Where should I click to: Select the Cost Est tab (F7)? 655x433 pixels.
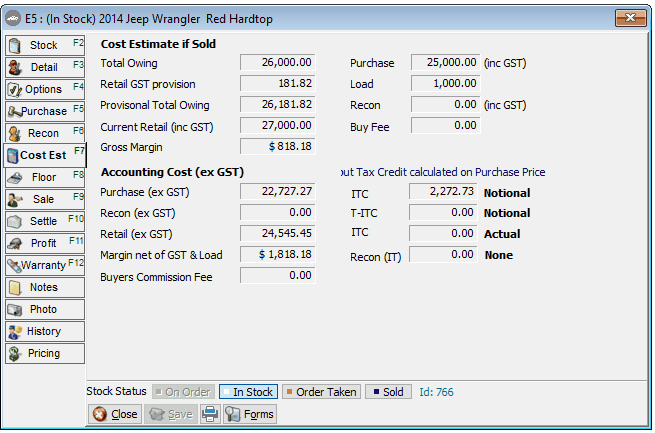[45, 155]
